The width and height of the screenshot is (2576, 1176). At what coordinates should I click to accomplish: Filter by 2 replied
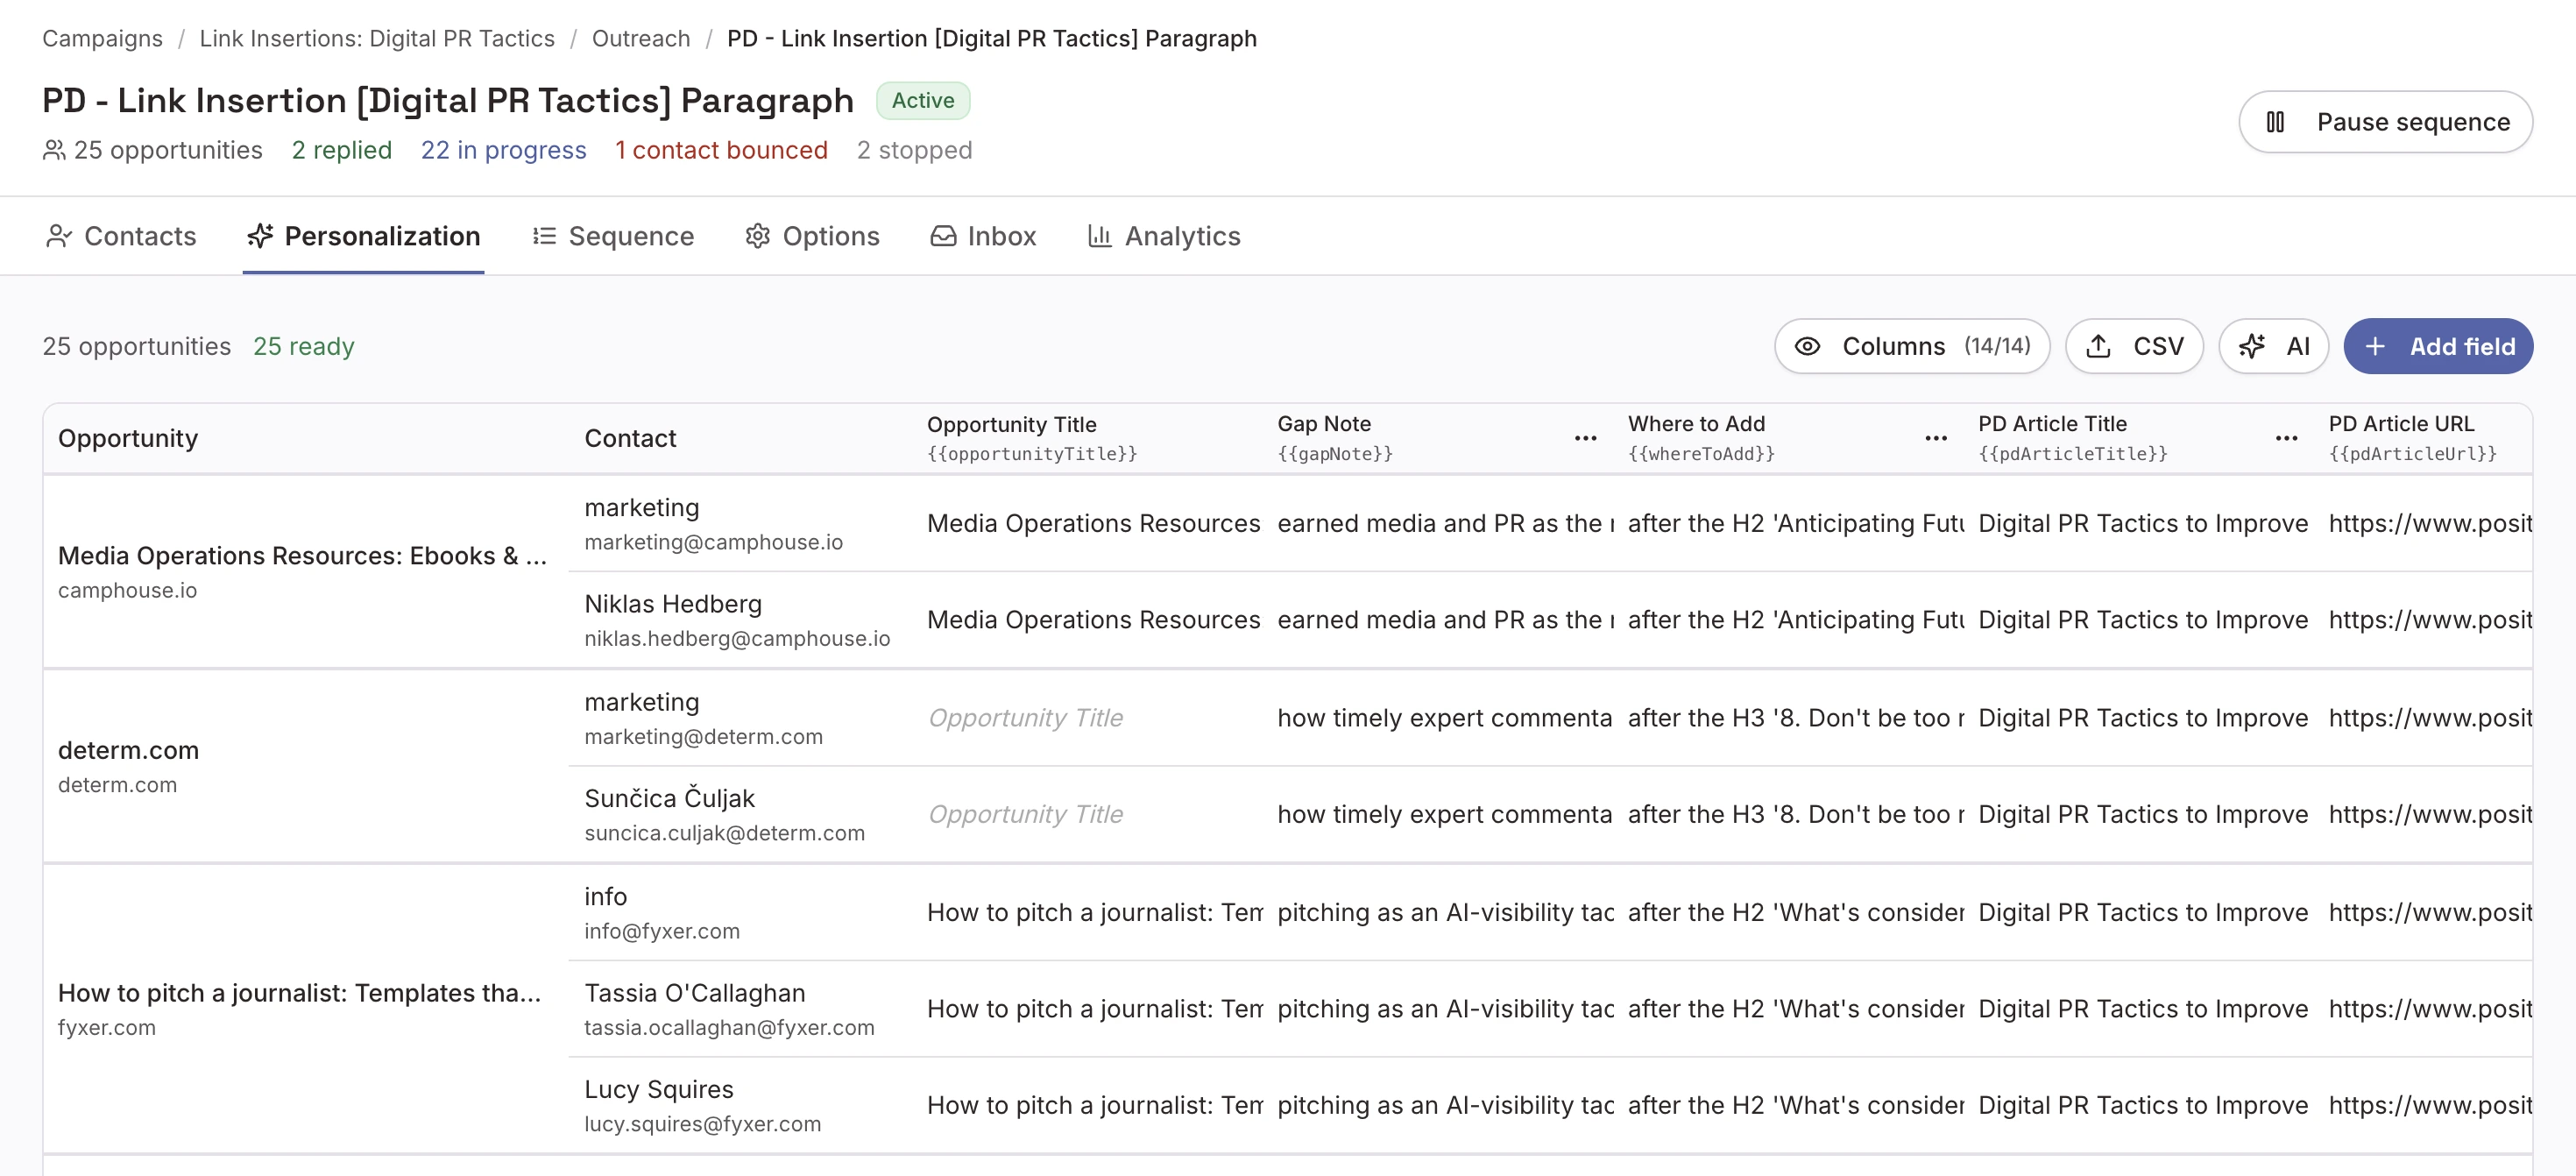click(x=342, y=150)
